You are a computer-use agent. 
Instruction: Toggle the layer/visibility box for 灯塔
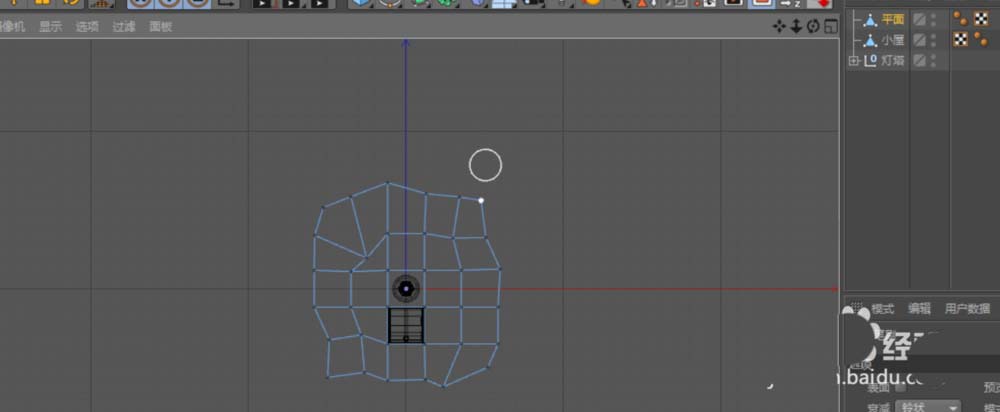click(x=920, y=61)
